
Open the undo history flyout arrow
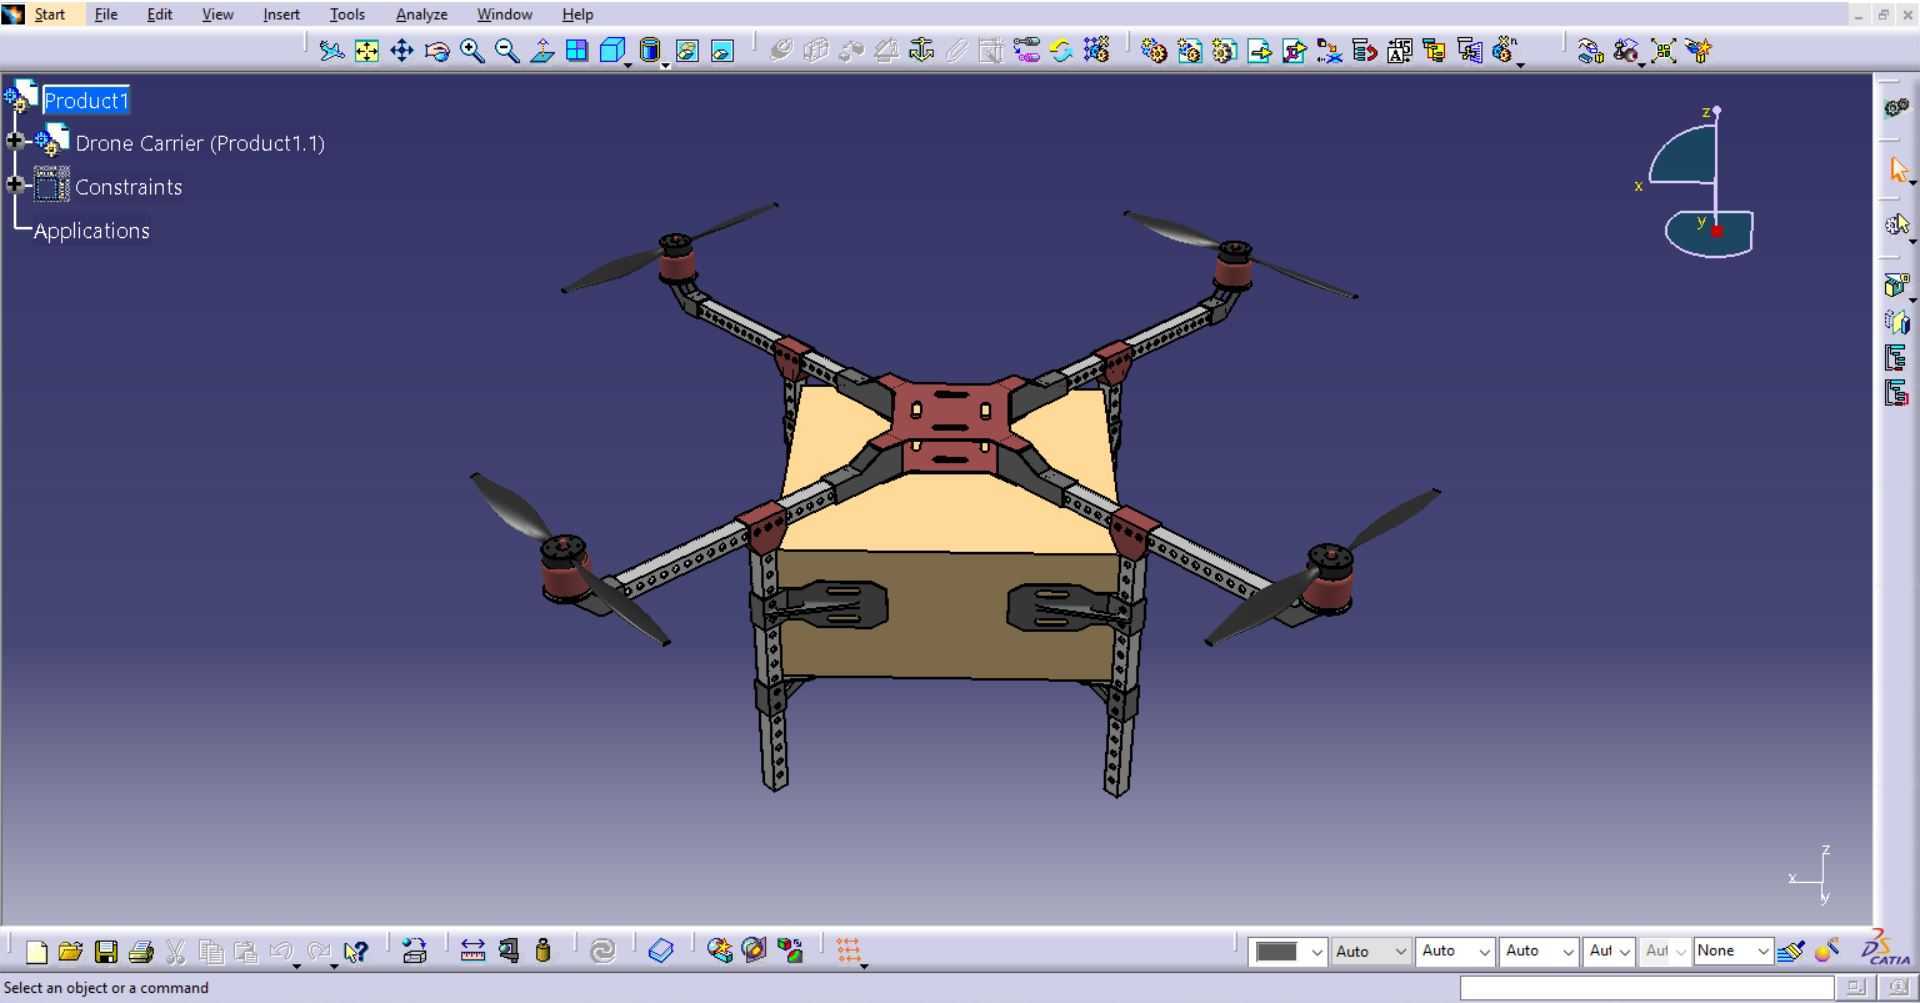pyautogui.click(x=297, y=966)
